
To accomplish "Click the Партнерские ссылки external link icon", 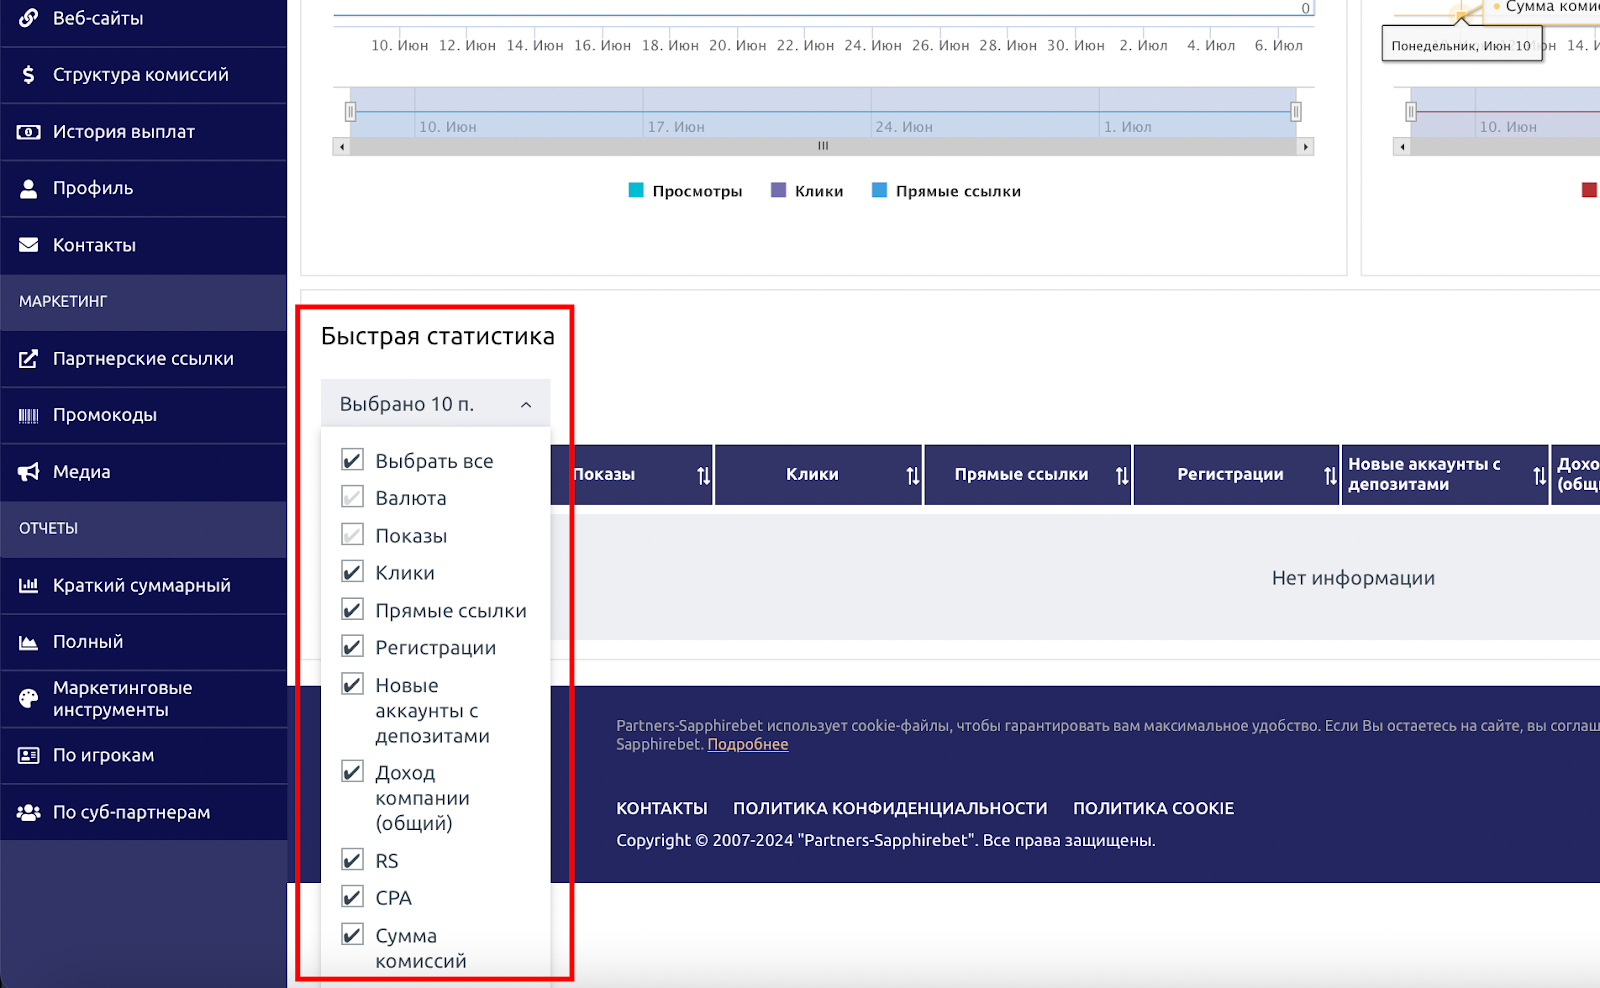I will [x=28, y=359].
